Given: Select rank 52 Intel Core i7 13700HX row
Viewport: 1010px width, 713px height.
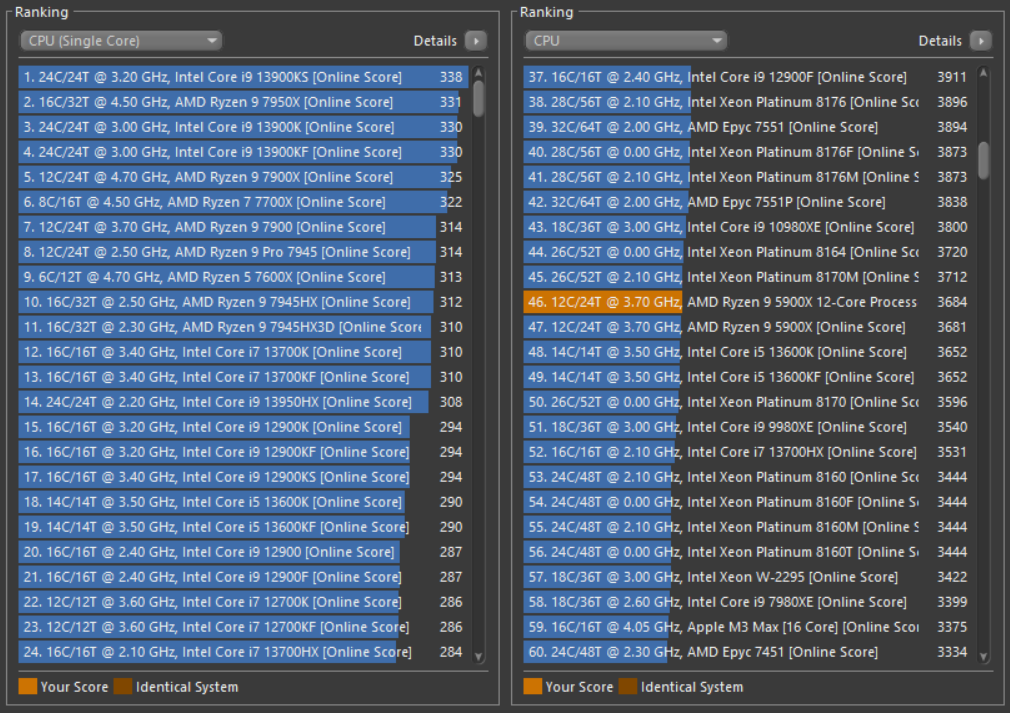Looking at the screenshot, I should coord(748,452).
